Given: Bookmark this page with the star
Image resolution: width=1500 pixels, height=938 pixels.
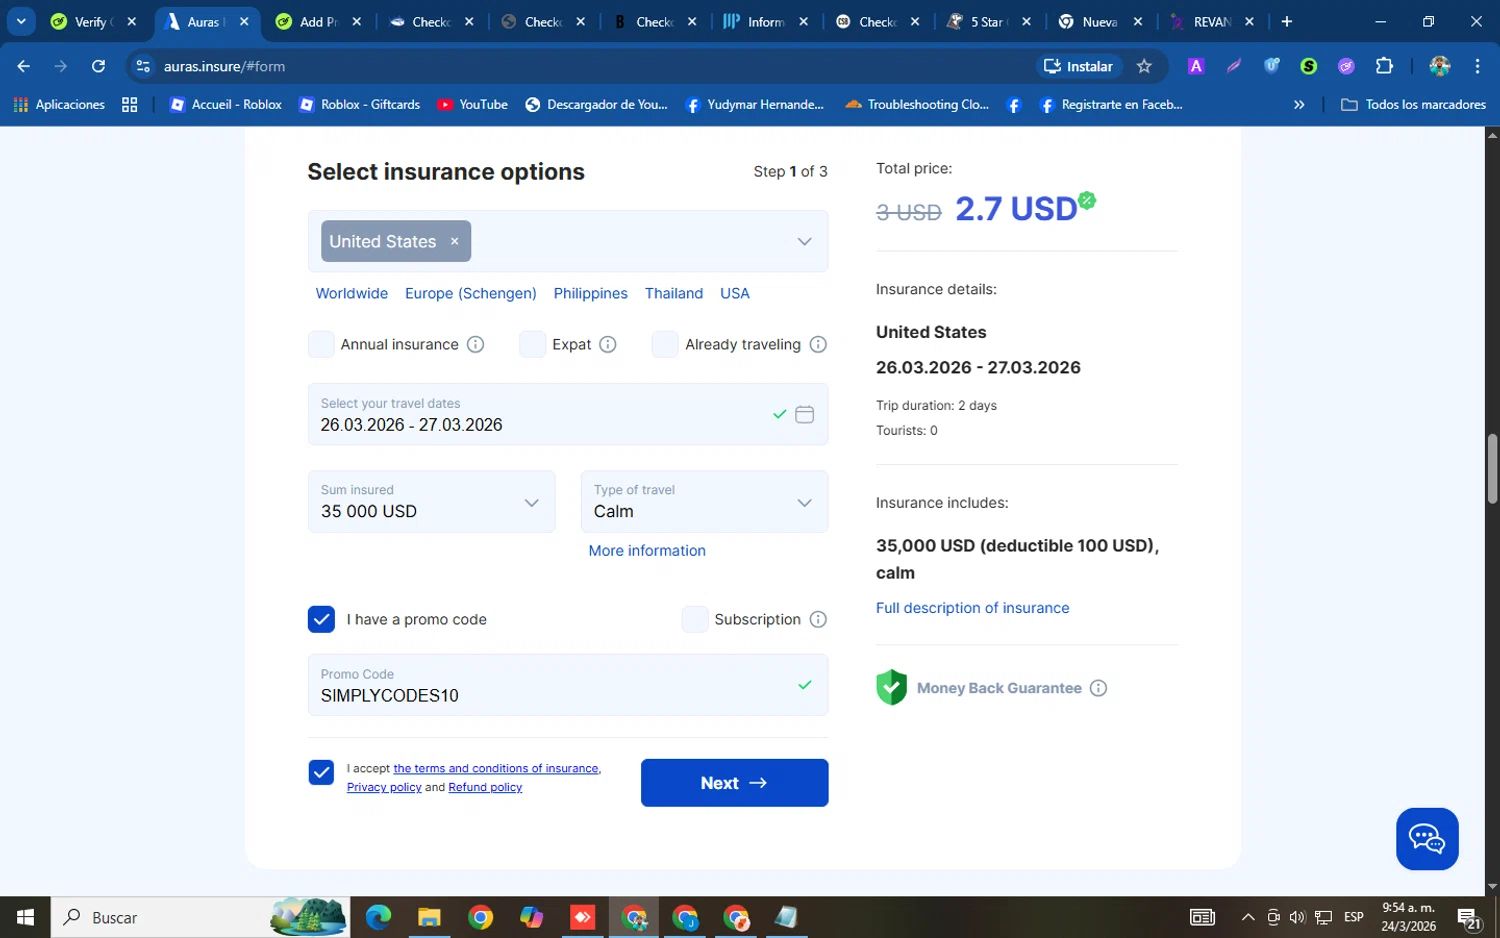Looking at the screenshot, I should [1144, 66].
